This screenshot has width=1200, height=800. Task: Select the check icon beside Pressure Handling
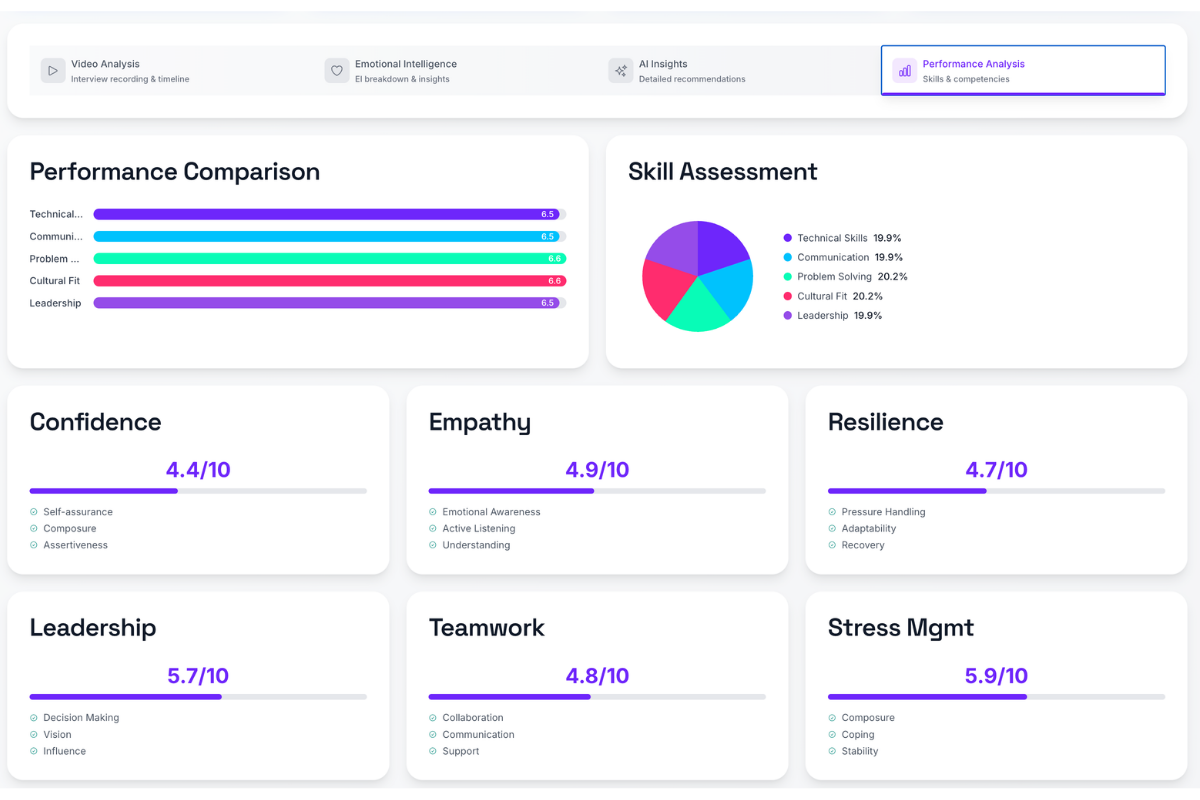pyautogui.click(x=831, y=511)
